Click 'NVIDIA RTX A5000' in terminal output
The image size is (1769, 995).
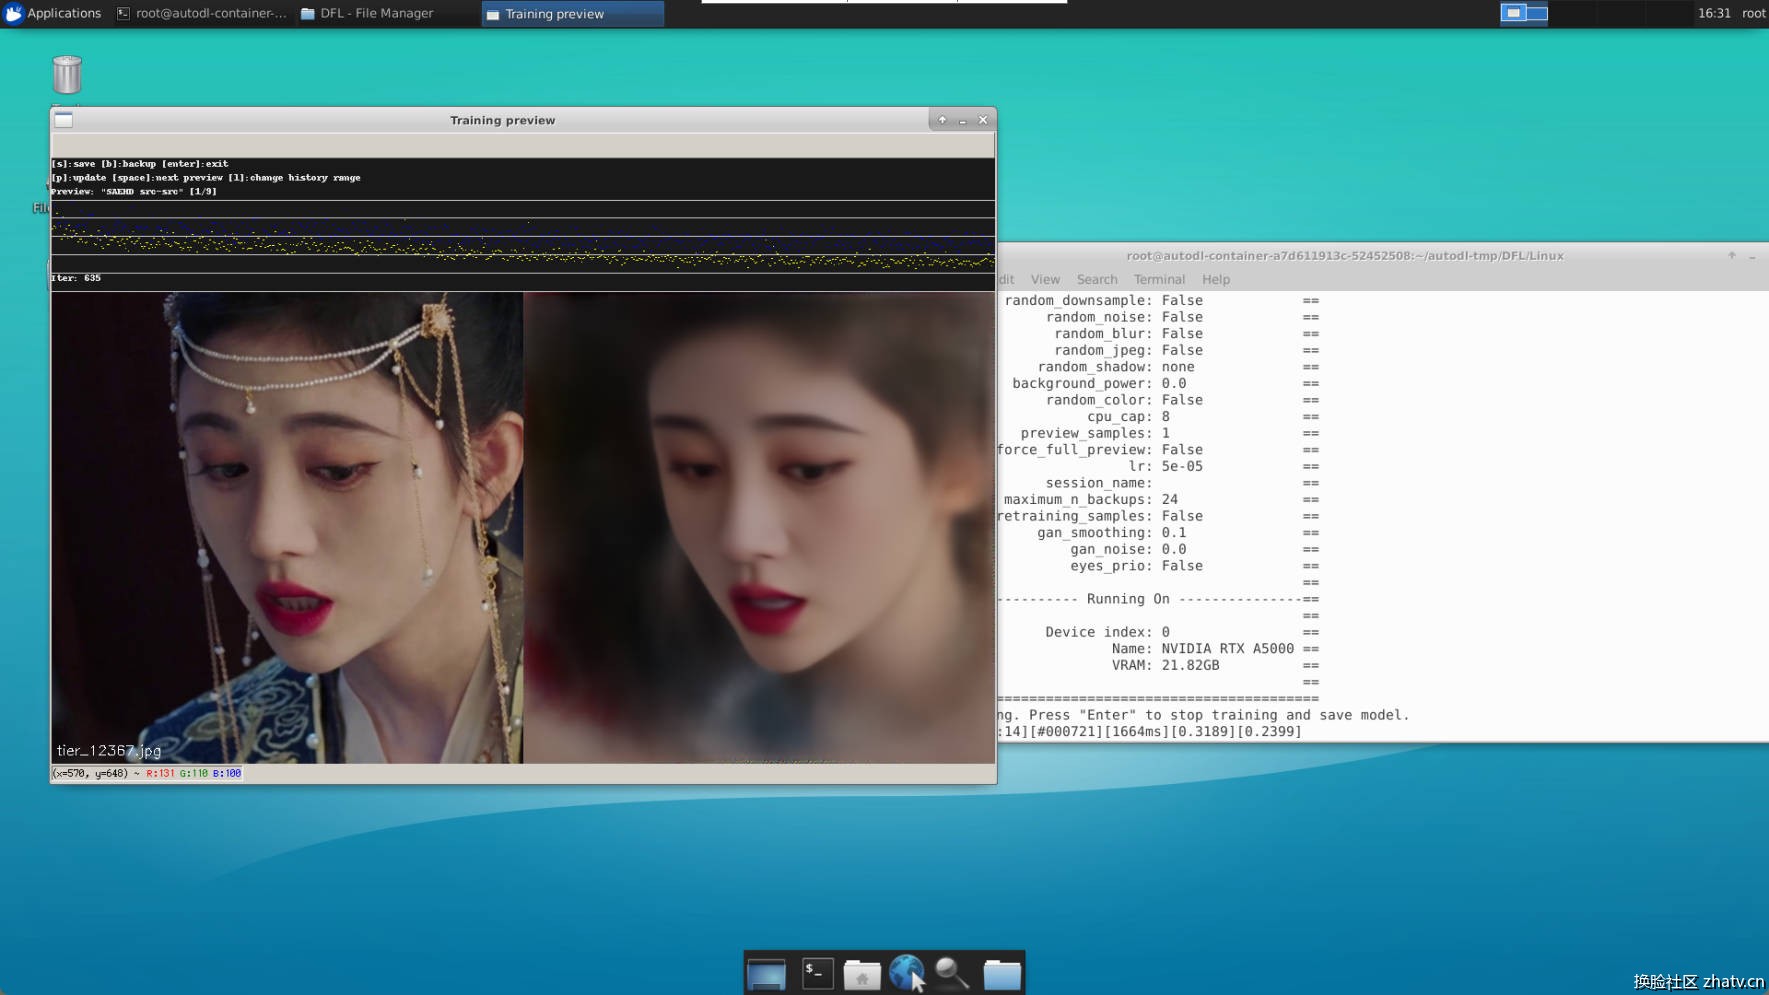click(1227, 648)
